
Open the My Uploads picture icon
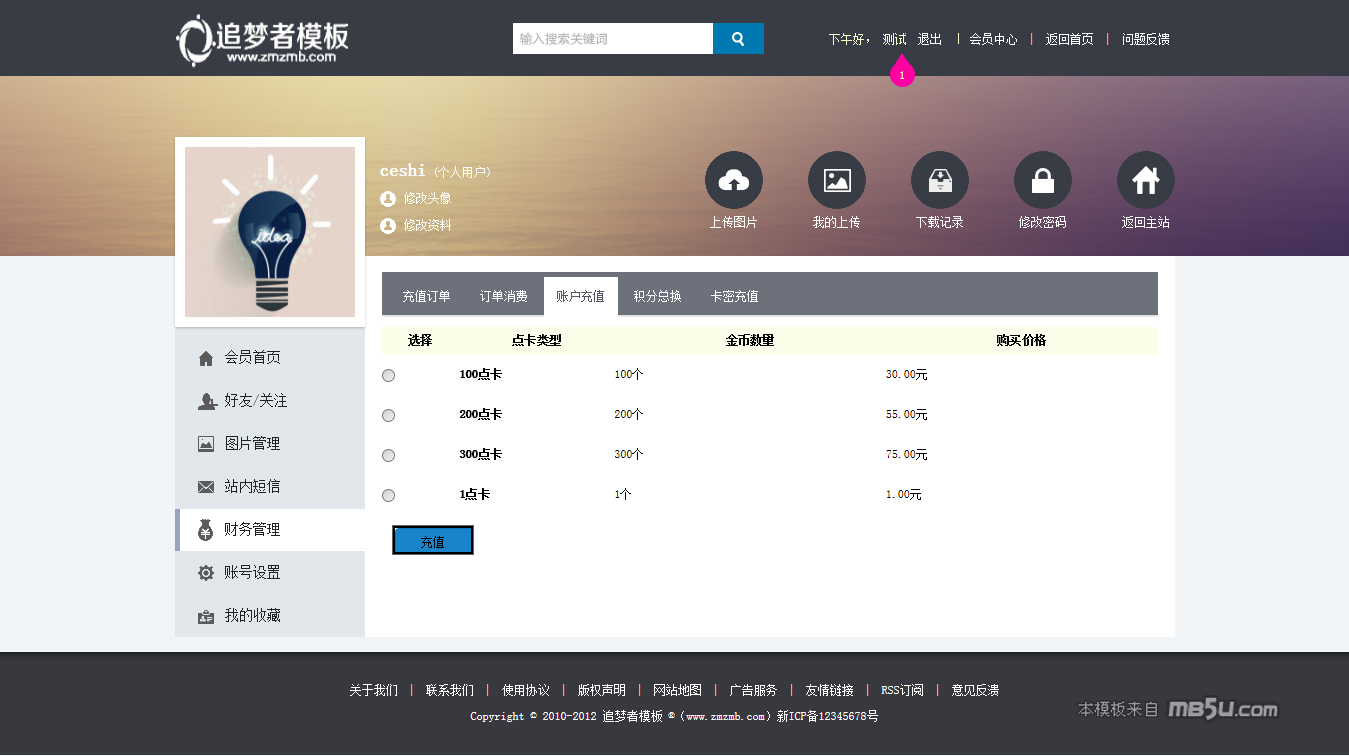(x=836, y=180)
